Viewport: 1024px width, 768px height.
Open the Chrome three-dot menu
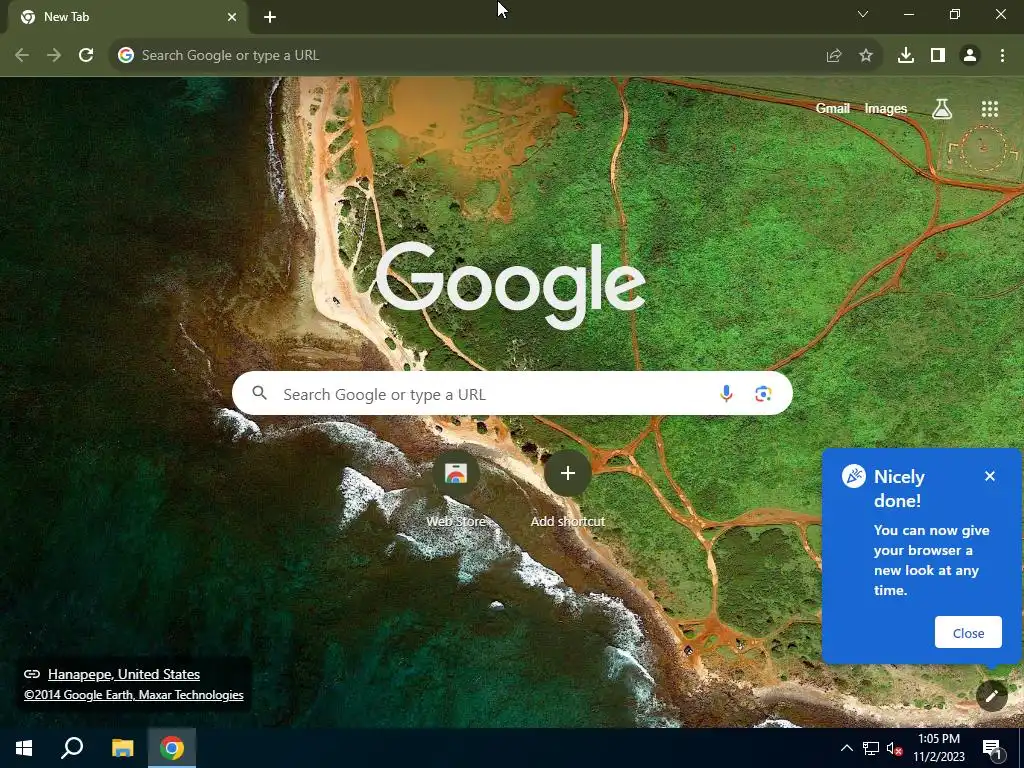point(1002,56)
